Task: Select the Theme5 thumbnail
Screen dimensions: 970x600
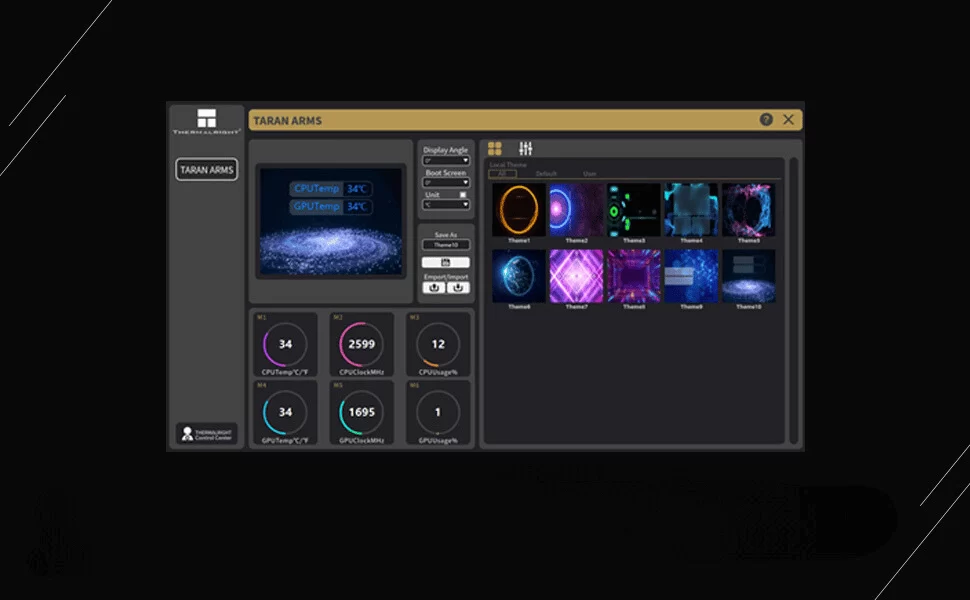Action: click(749, 210)
